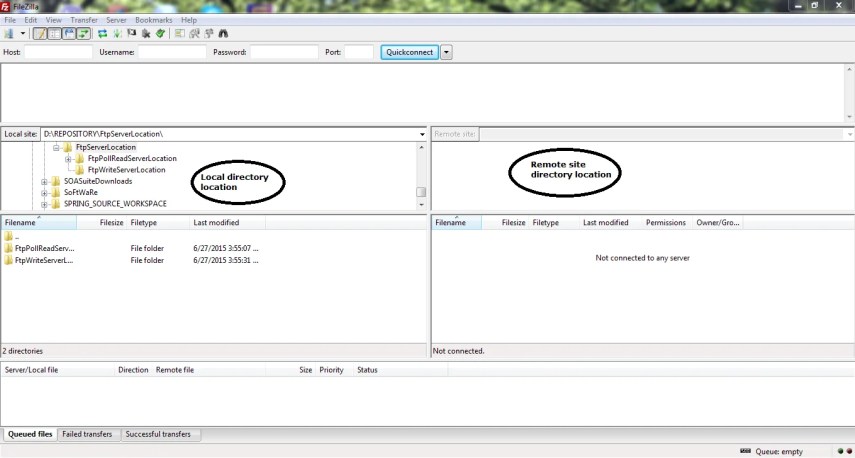Toggle directory comparison icon
Viewport: 855px width, 458px height.
195,34
